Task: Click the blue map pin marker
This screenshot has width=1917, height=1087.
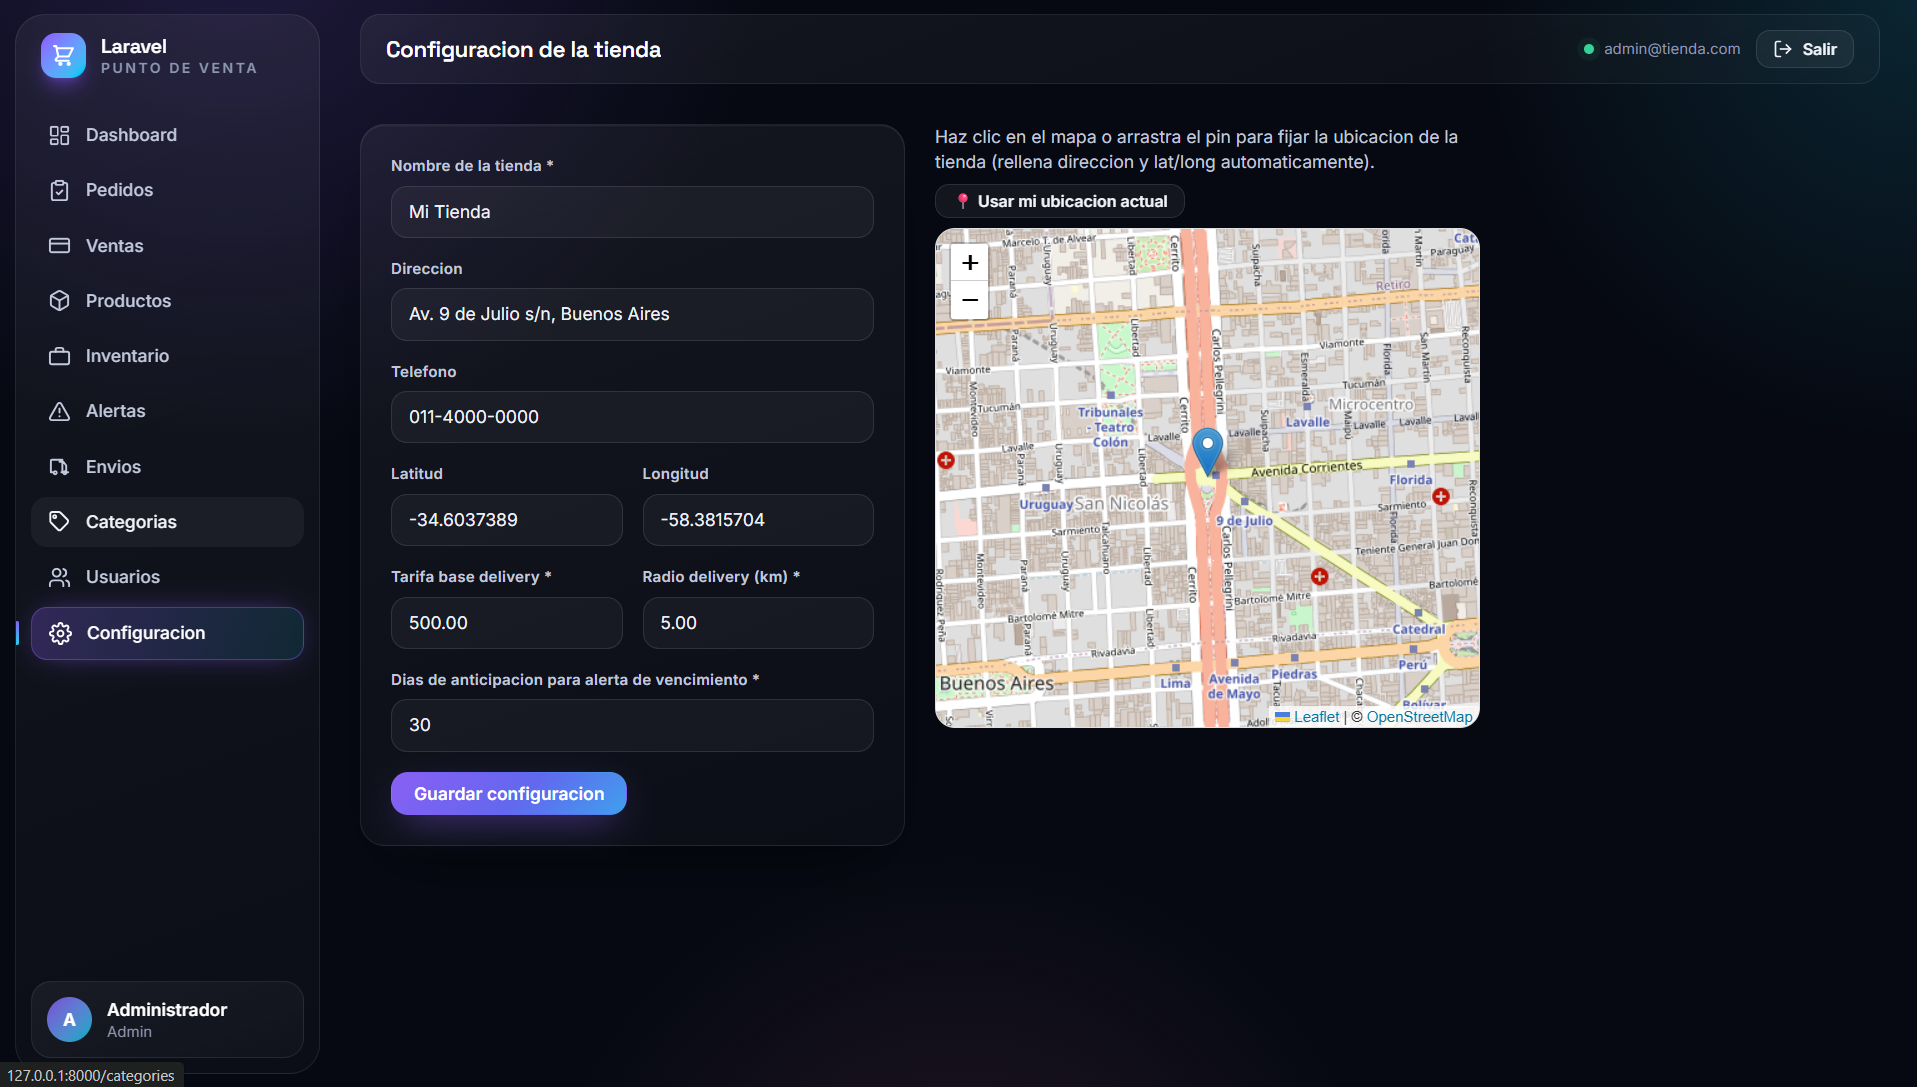Action: pyautogui.click(x=1208, y=451)
